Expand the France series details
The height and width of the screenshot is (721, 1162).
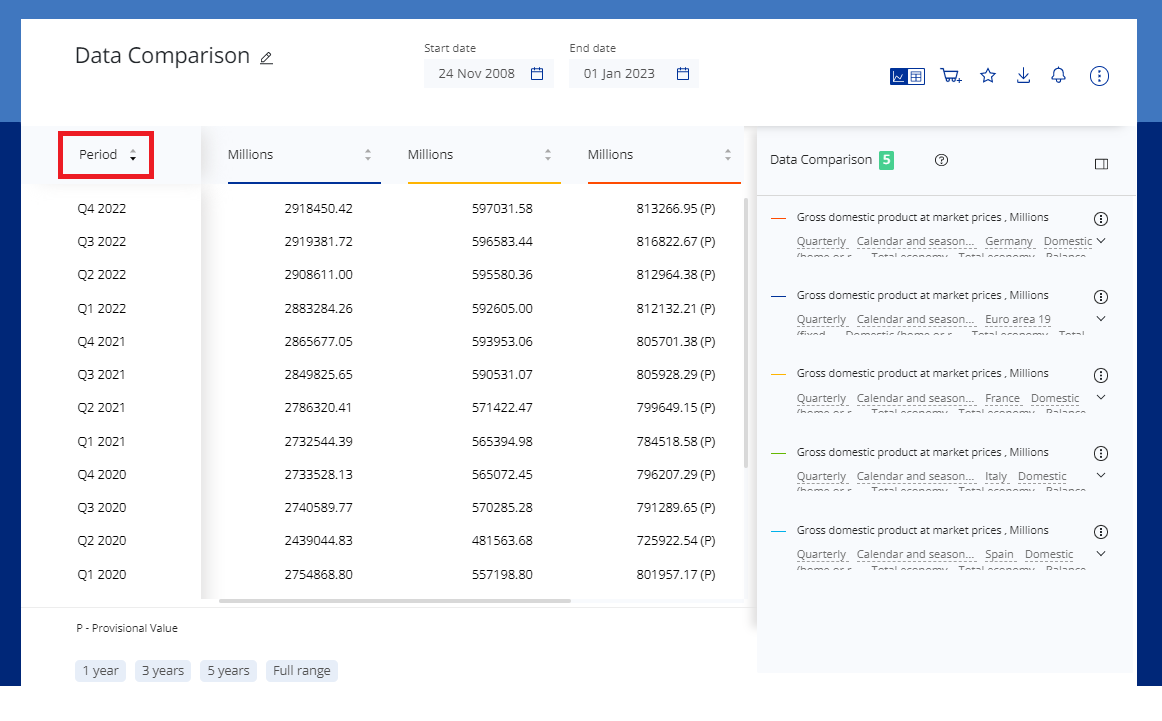(1101, 397)
